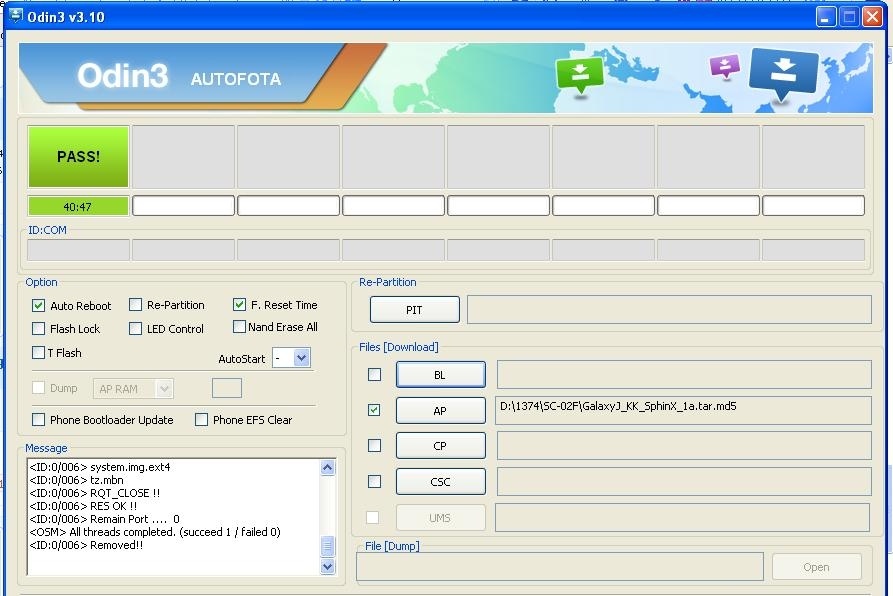Click the File [Dump] path field
893x596 pixels.
[x=560, y=567]
